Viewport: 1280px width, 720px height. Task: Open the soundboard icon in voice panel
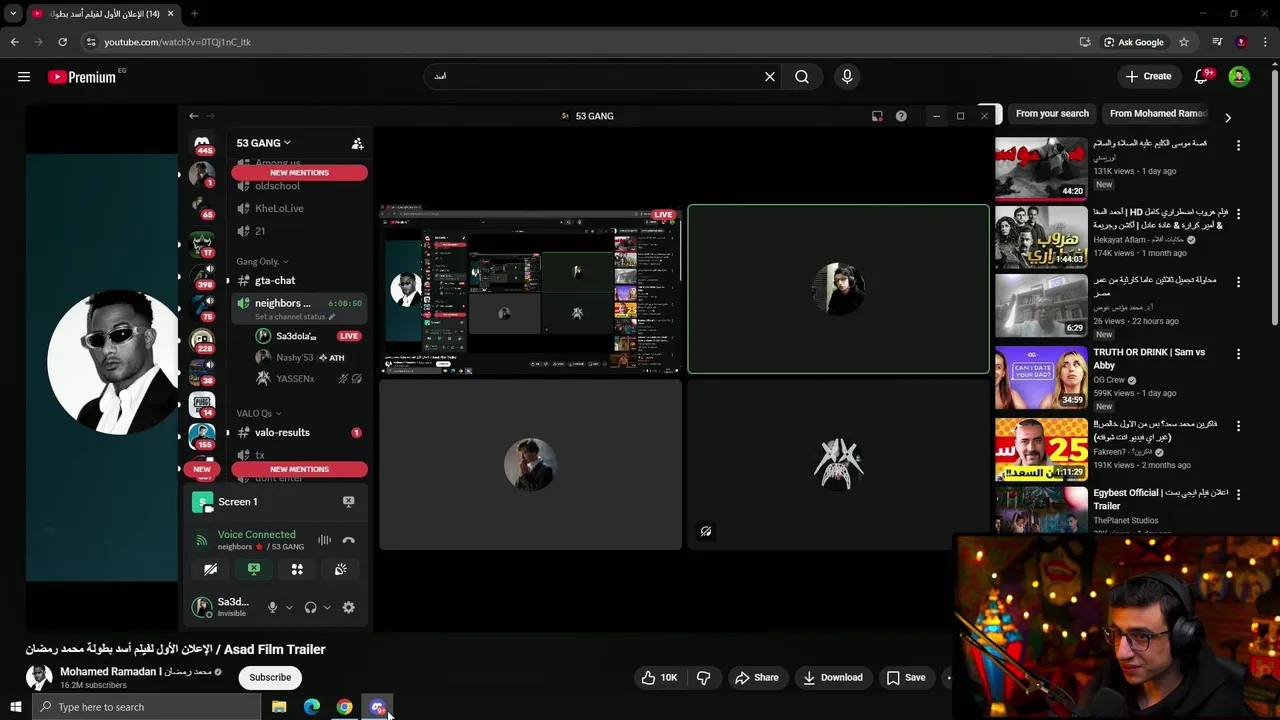340,569
